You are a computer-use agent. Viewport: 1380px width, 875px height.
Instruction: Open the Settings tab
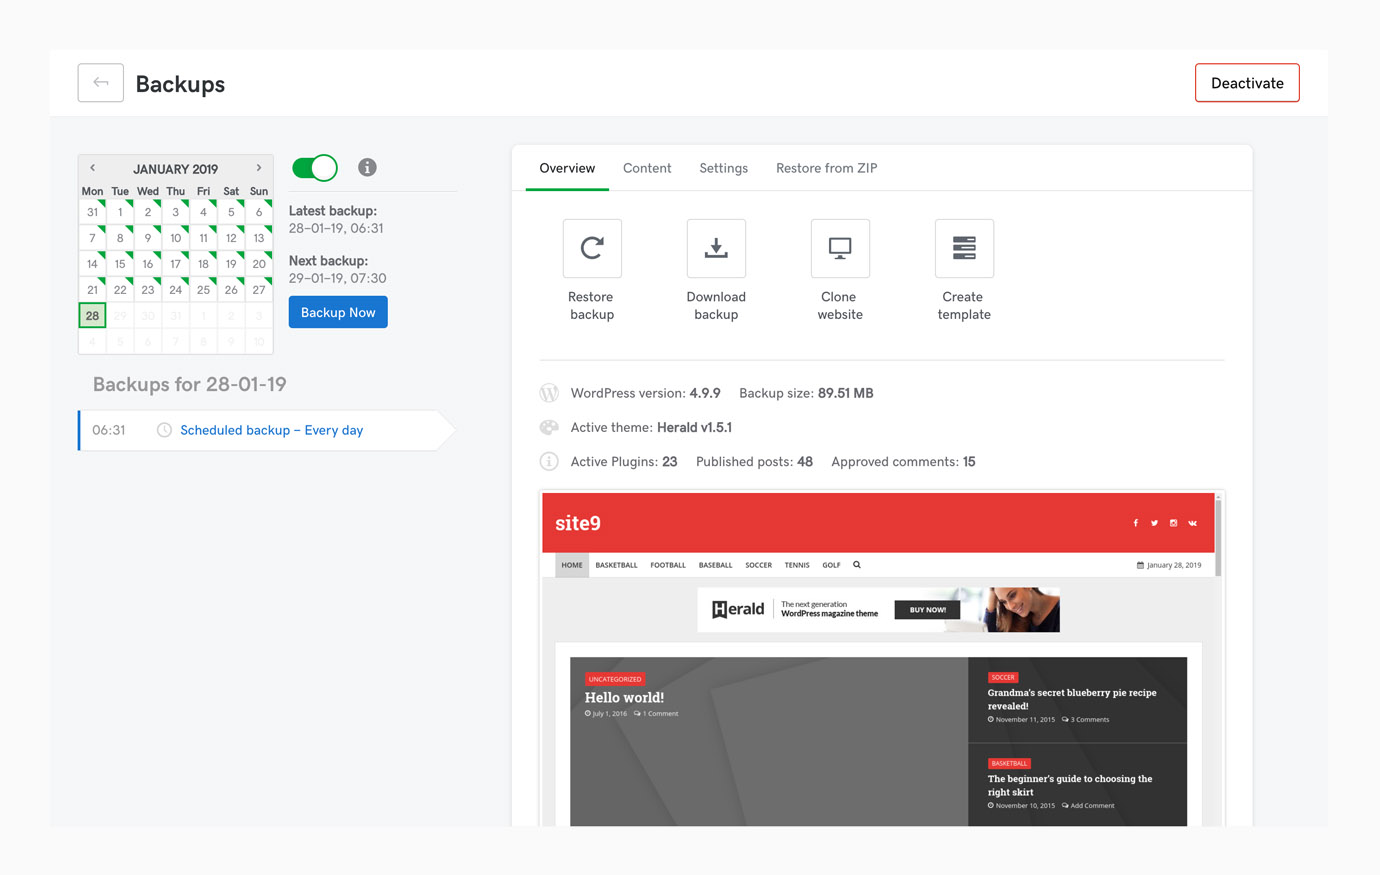point(723,168)
